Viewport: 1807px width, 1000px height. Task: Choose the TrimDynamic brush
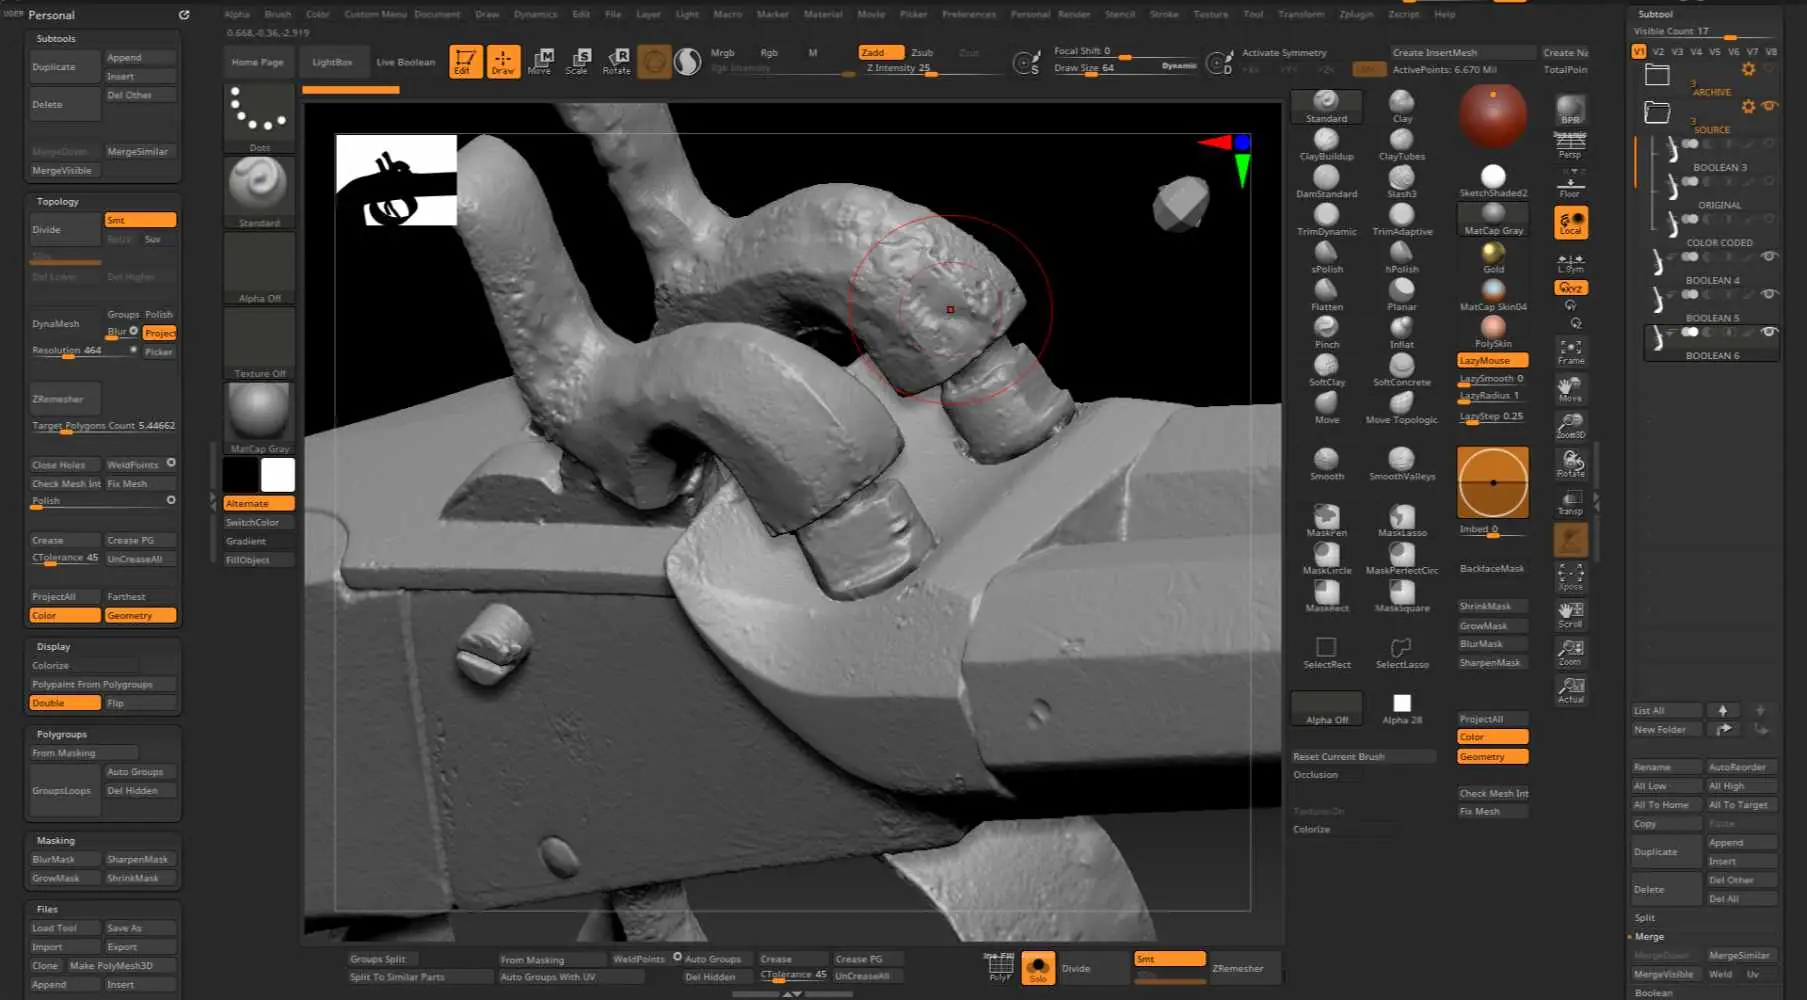pyautogui.click(x=1326, y=220)
